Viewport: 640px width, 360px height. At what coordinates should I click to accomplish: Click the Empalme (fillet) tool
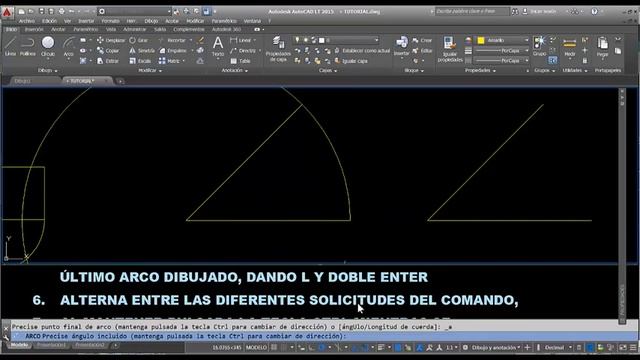pos(173,51)
